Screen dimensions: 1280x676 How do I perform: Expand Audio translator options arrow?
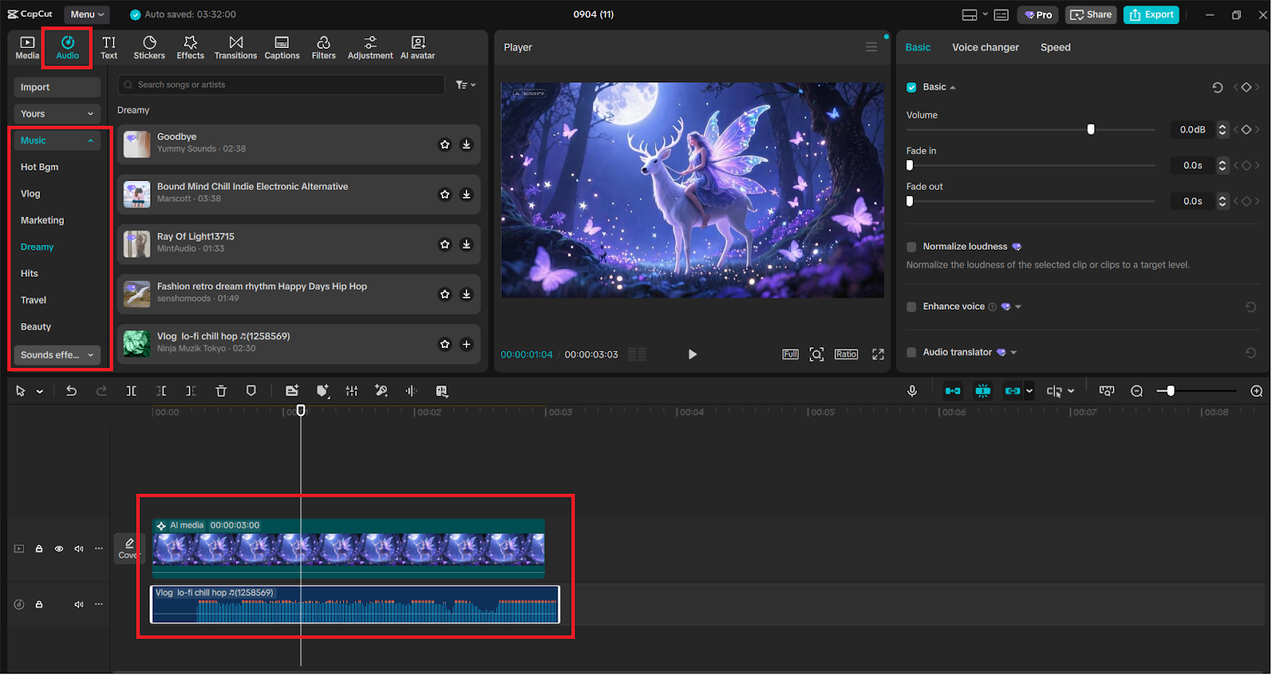coord(1014,353)
